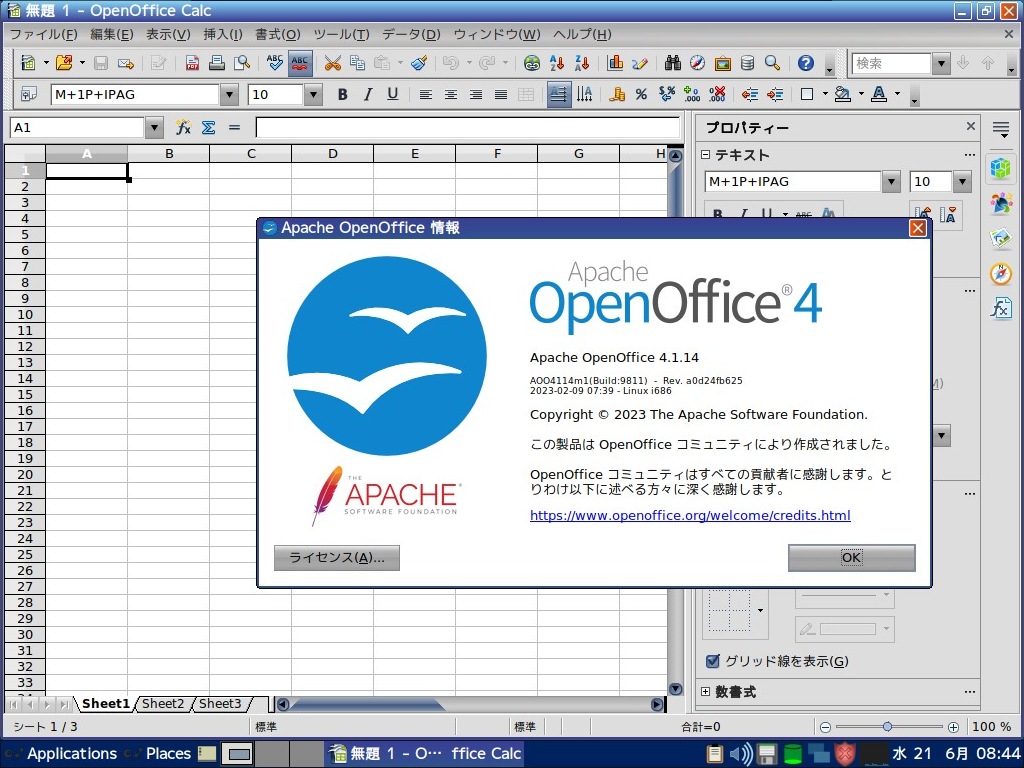This screenshot has height=768, width=1024.
Task: Open the 挿入 menu
Action: point(223,35)
